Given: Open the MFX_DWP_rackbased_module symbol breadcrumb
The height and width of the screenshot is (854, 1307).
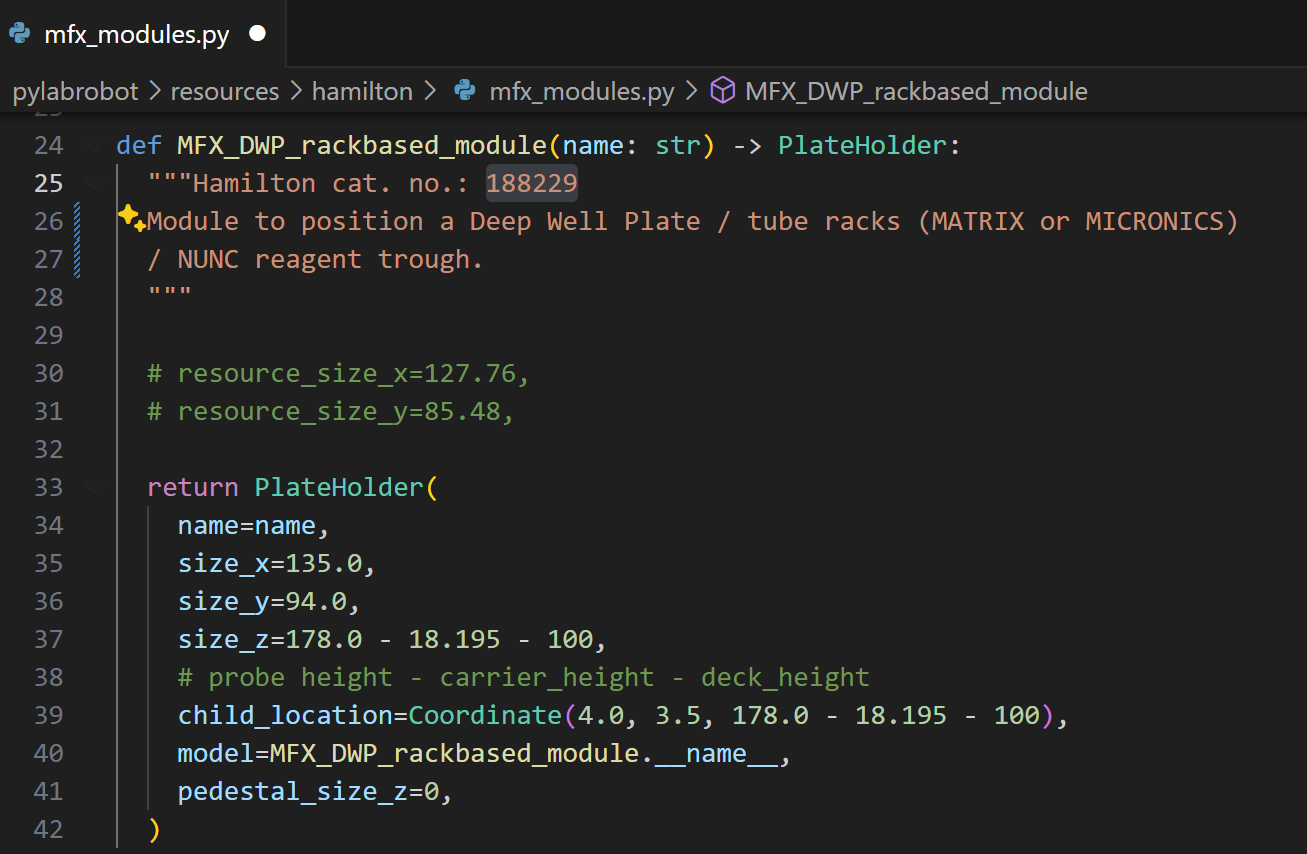Looking at the screenshot, I should [916, 92].
